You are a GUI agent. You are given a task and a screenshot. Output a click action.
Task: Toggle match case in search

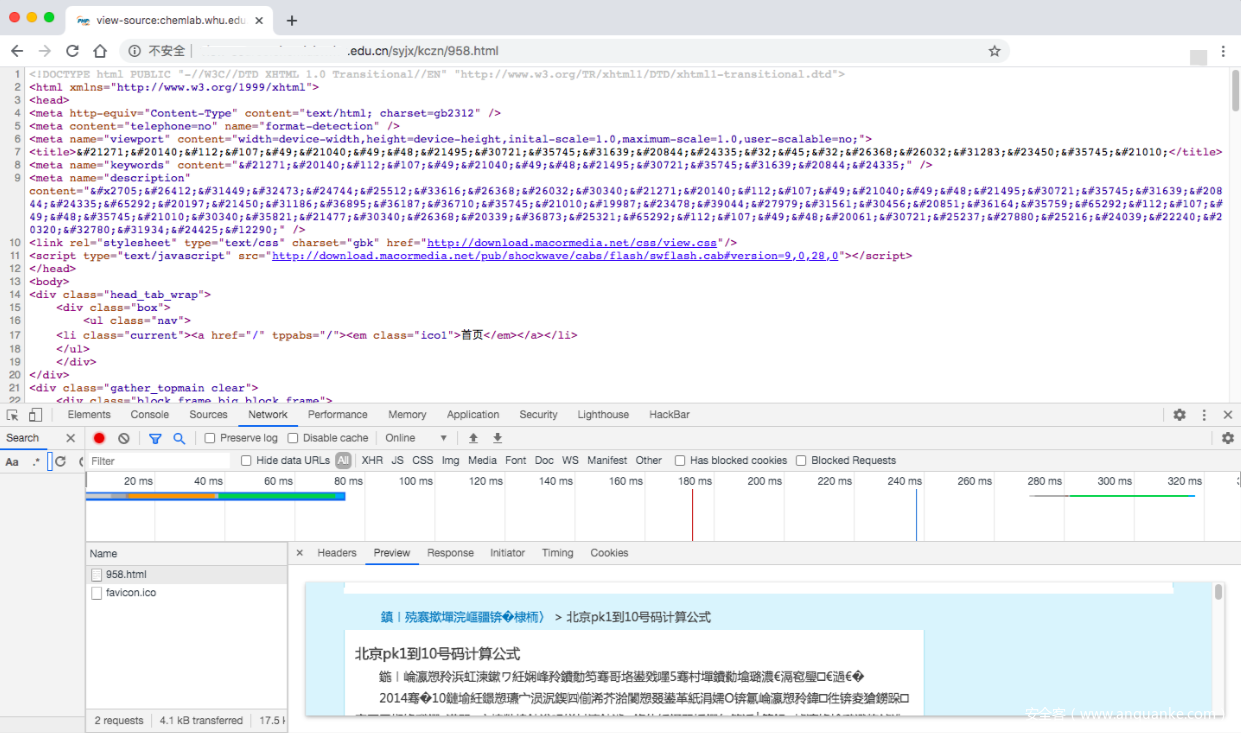(12, 462)
